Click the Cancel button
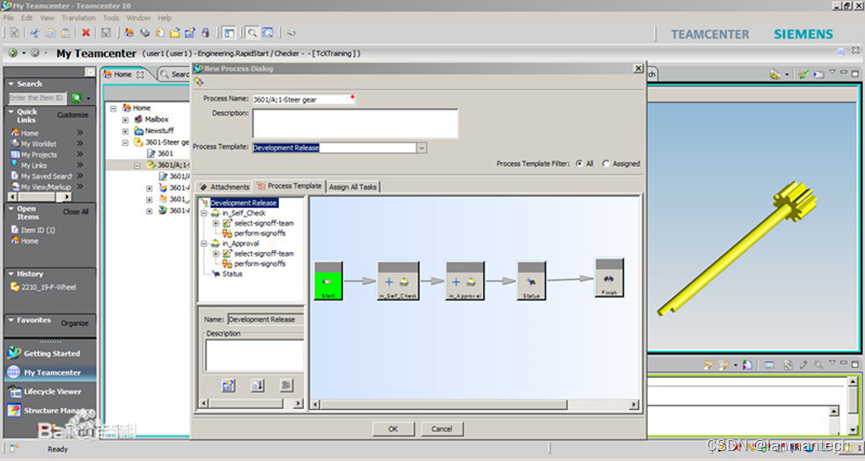865x461 pixels. click(x=442, y=428)
